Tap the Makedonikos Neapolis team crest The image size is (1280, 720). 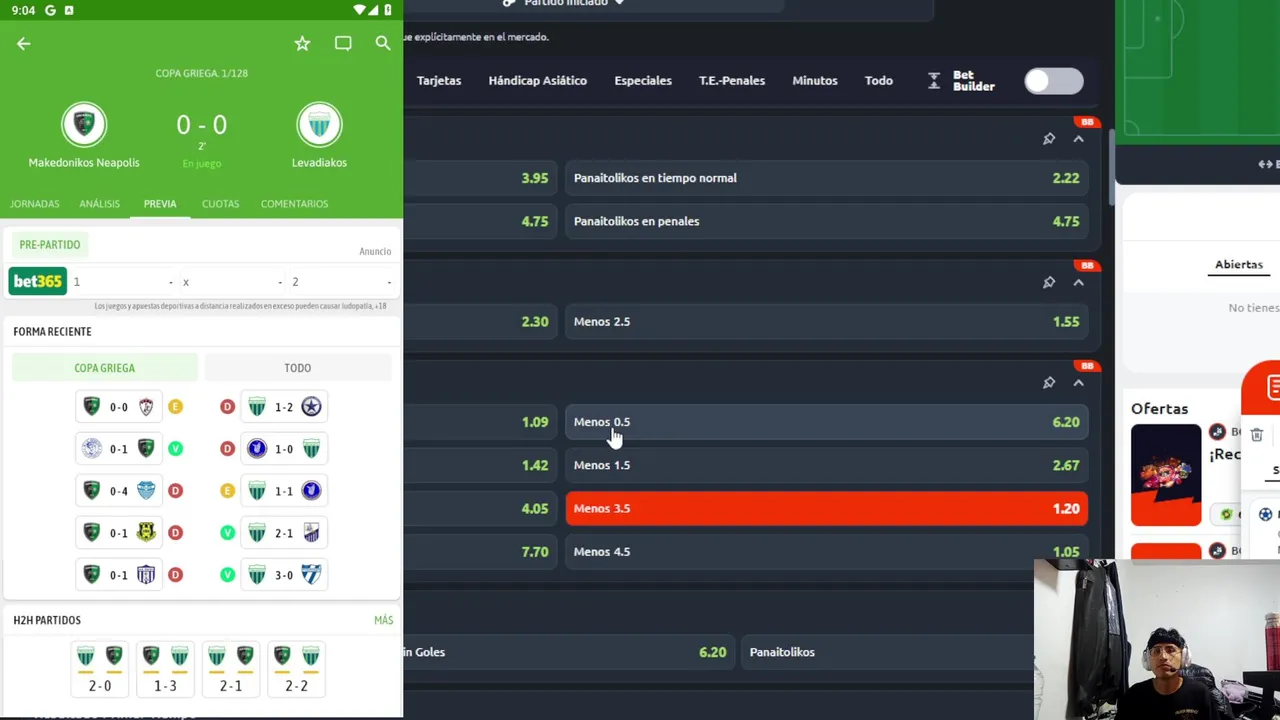84,124
